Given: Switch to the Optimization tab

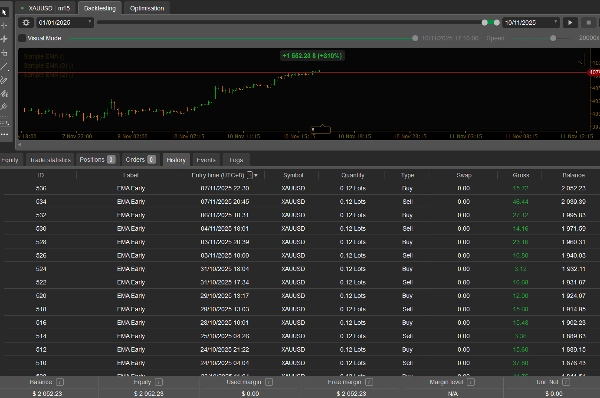Looking at the screenshot, I should tap(147, 8).
